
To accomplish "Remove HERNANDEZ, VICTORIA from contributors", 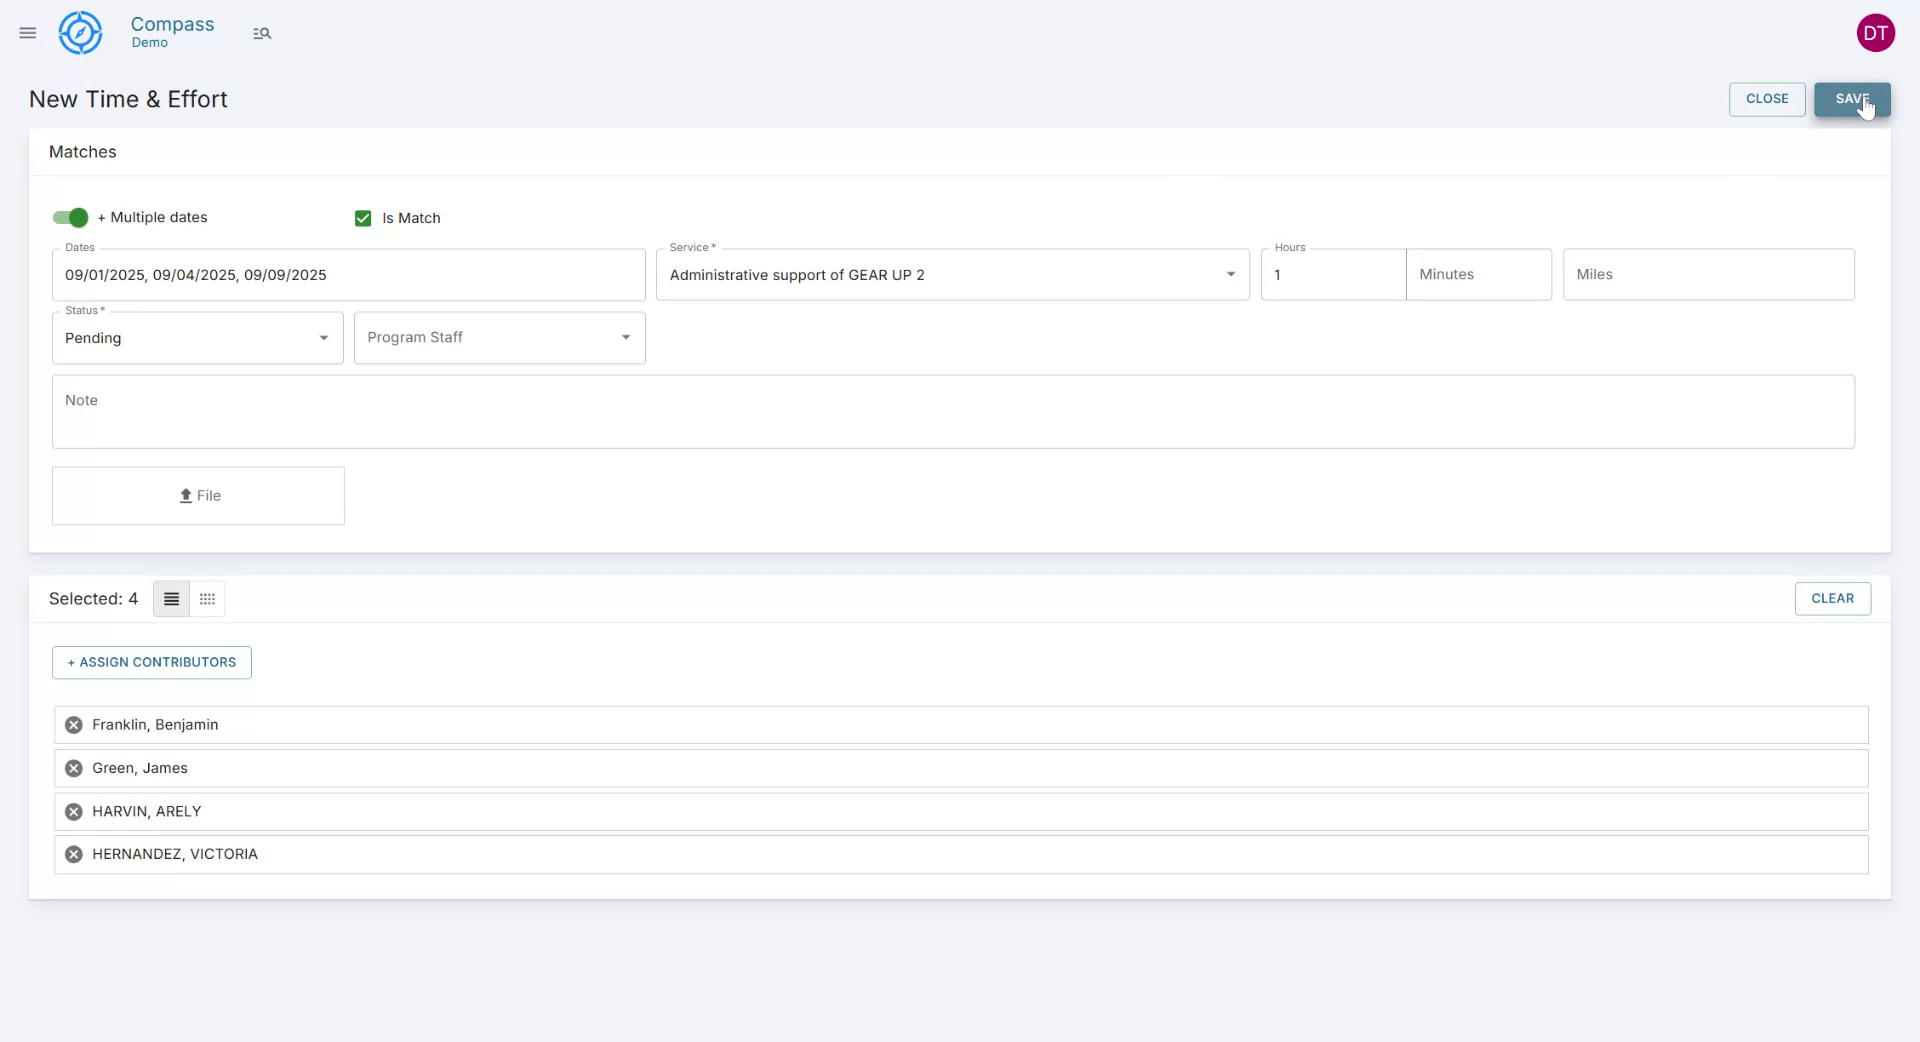I will (x=73, y=854).
